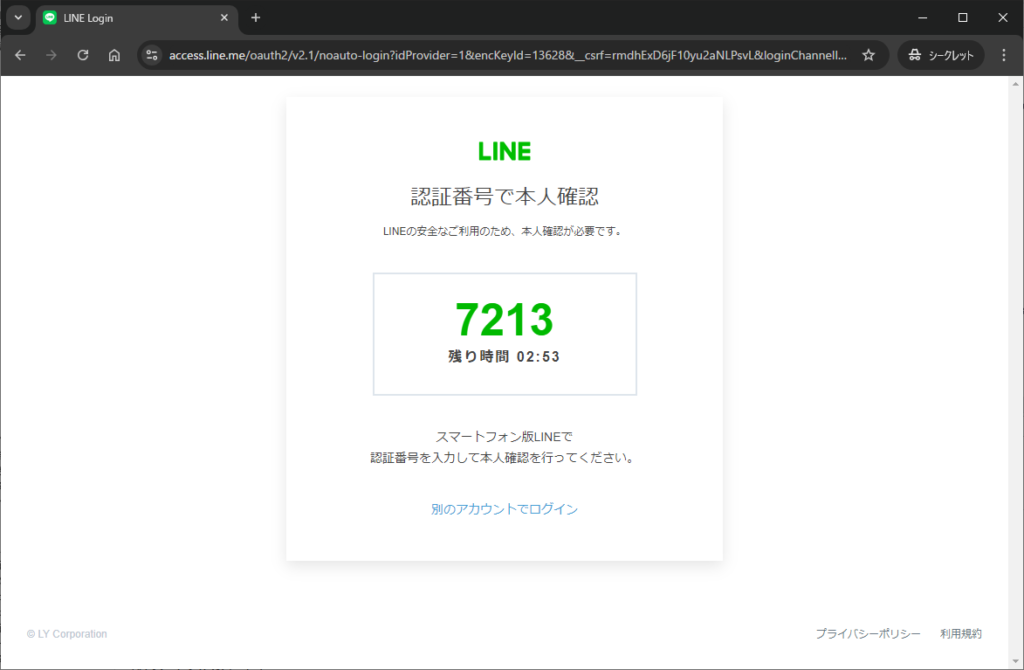Screen dimensions: 1024x670
Task: Open the プライバシーポリシー footer link
Action: (x=867, y=634)
